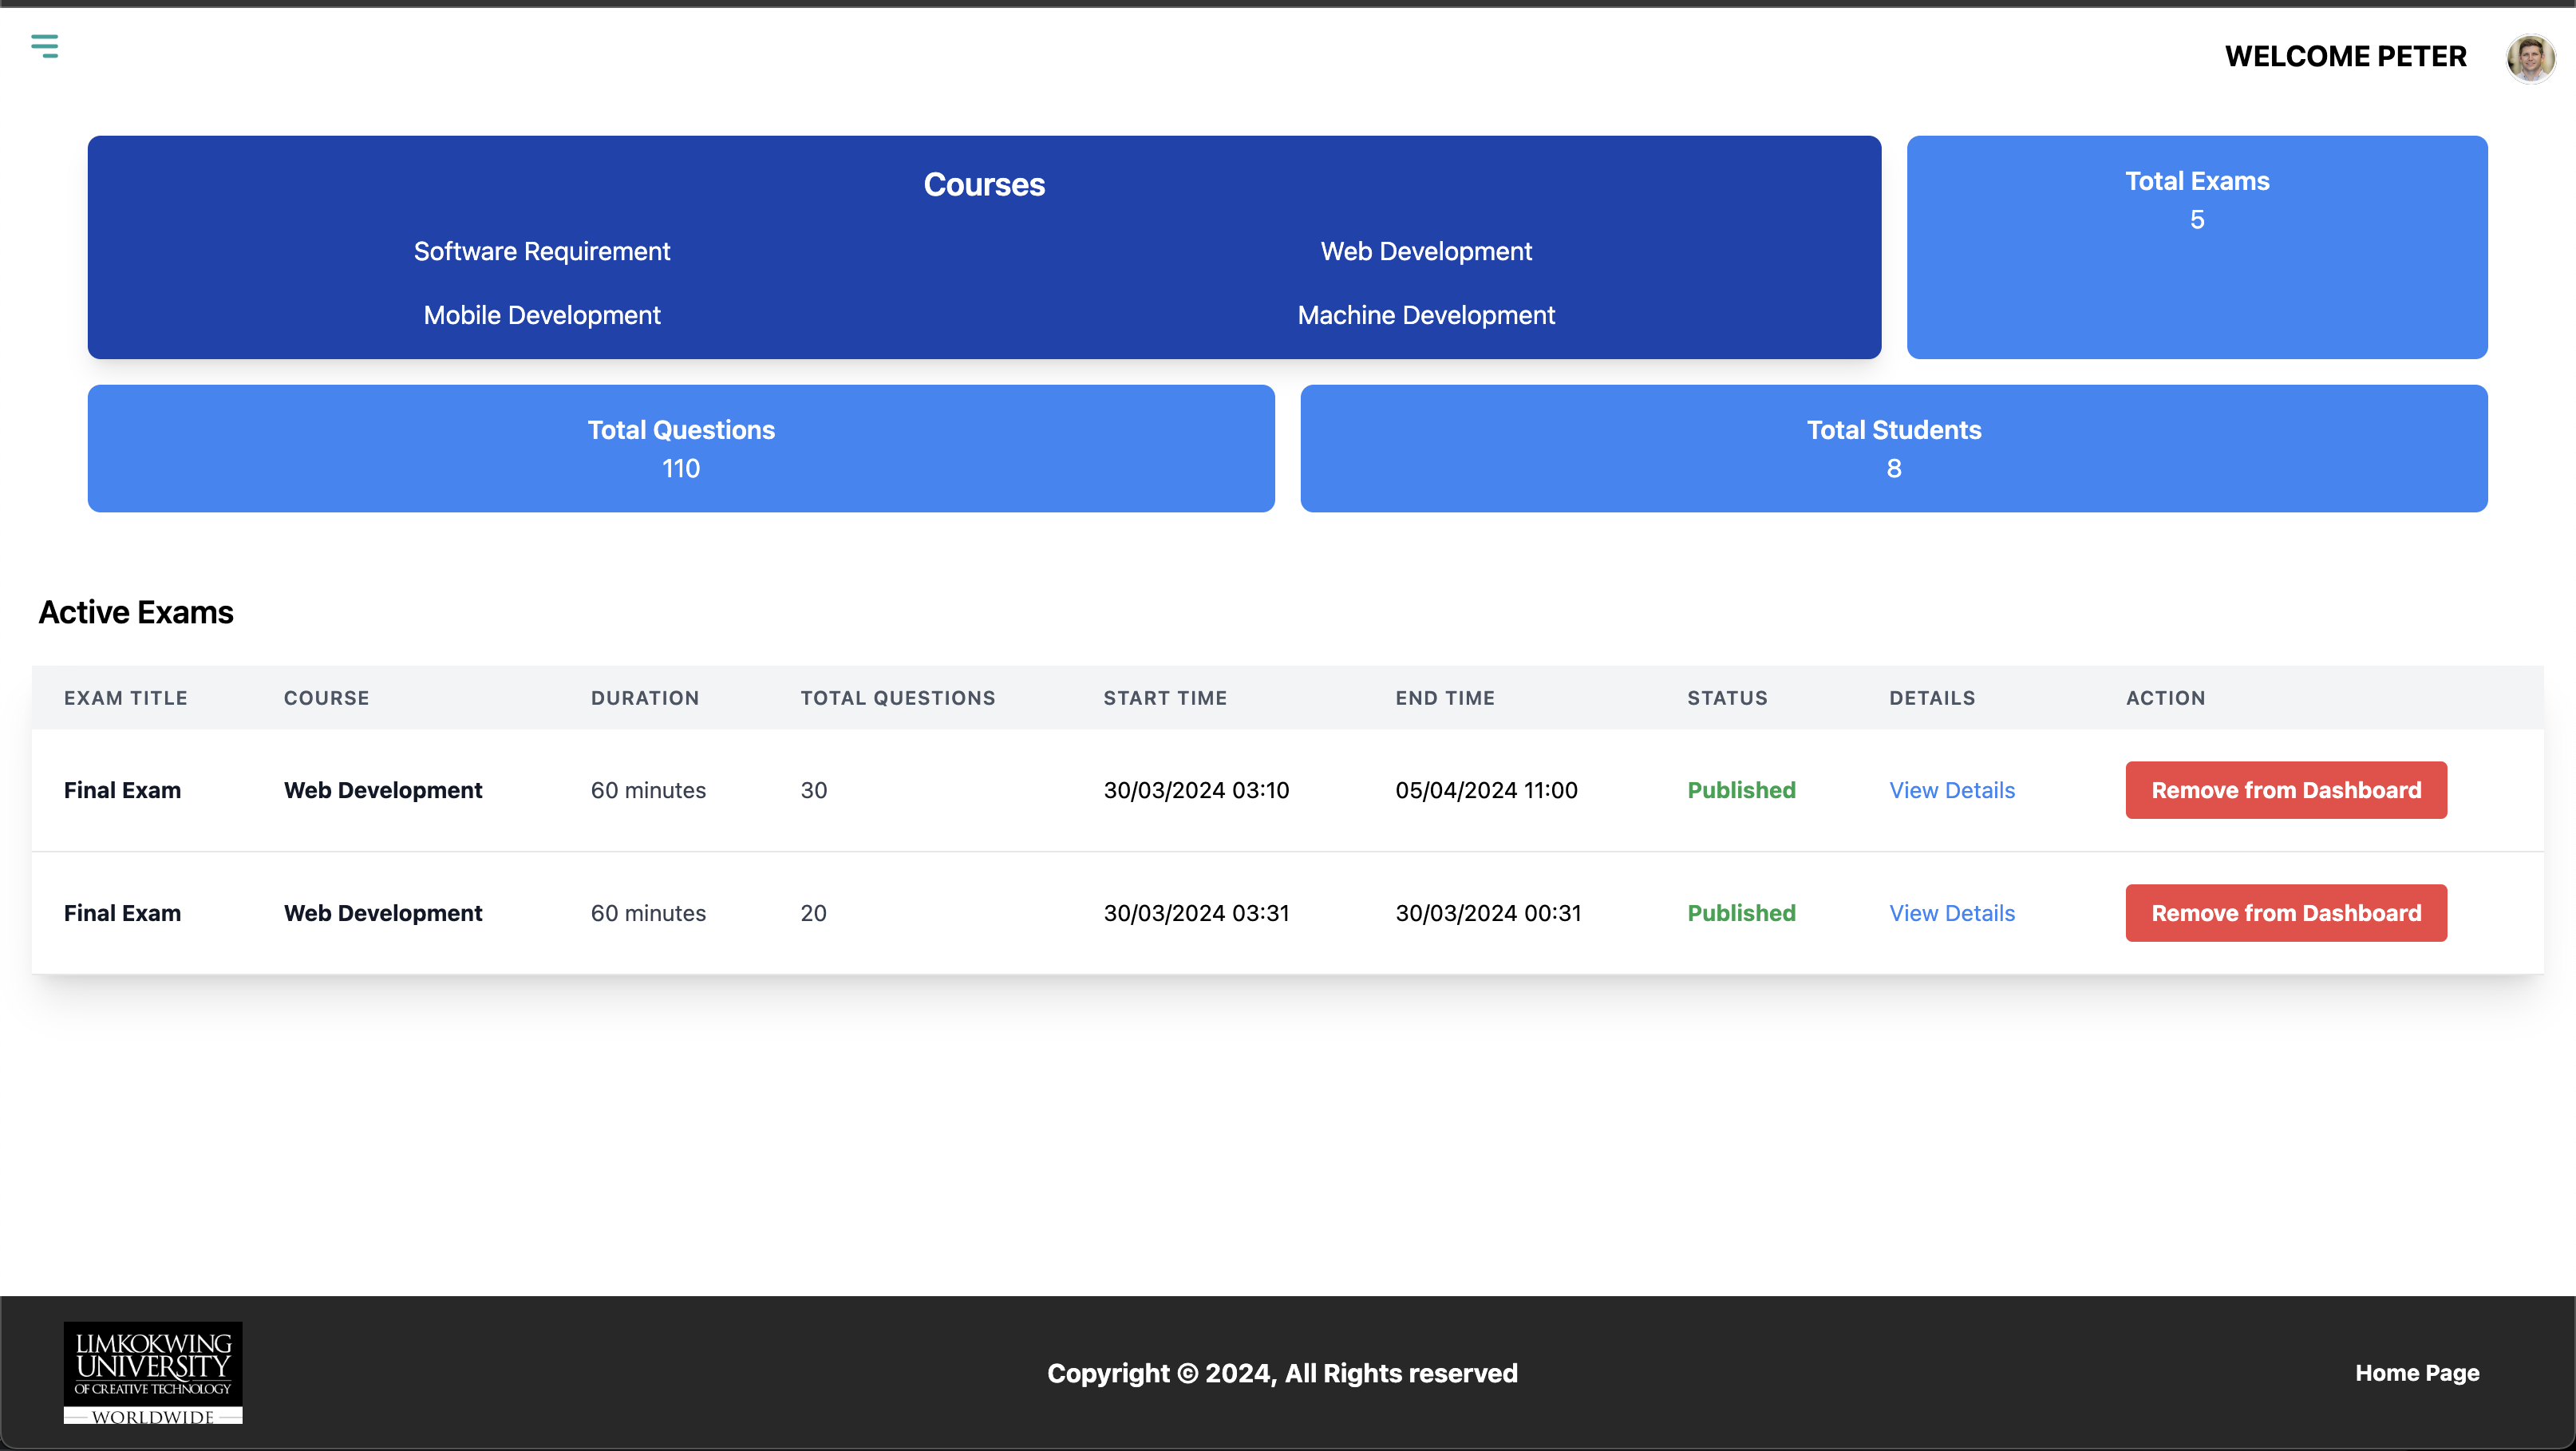Select the Machine Development course

tap(1425, 315)
